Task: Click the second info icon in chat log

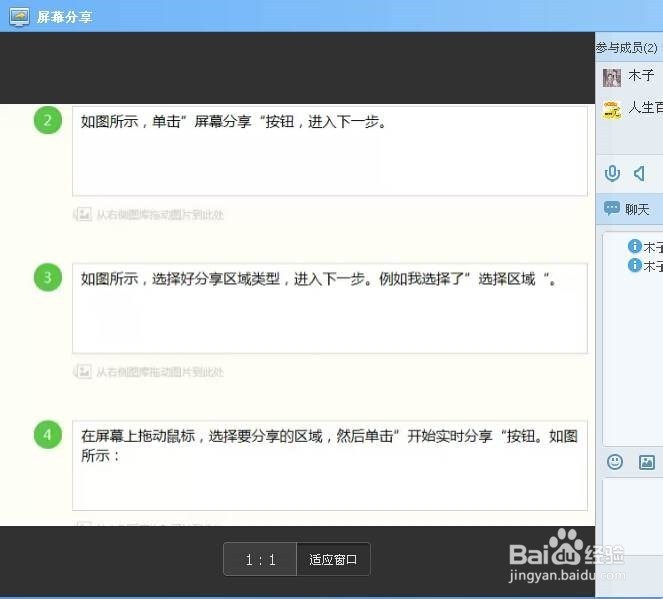Action: pyautogui.click(x=635, y=265)
